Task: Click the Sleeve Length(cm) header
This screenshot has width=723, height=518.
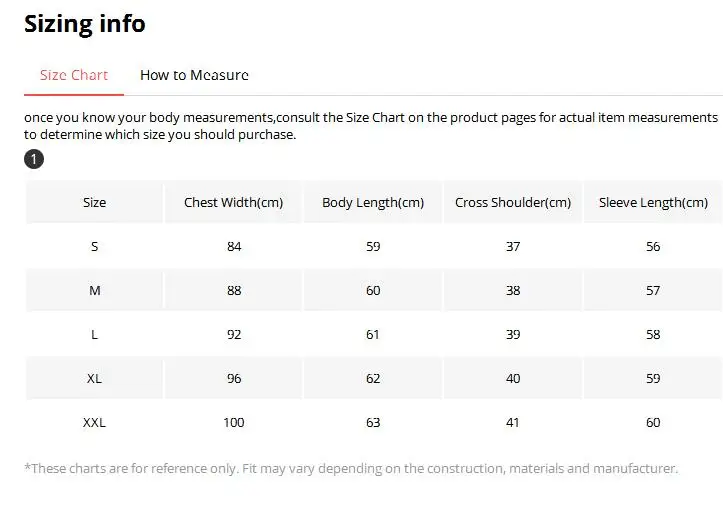Action: pos(653,202)
